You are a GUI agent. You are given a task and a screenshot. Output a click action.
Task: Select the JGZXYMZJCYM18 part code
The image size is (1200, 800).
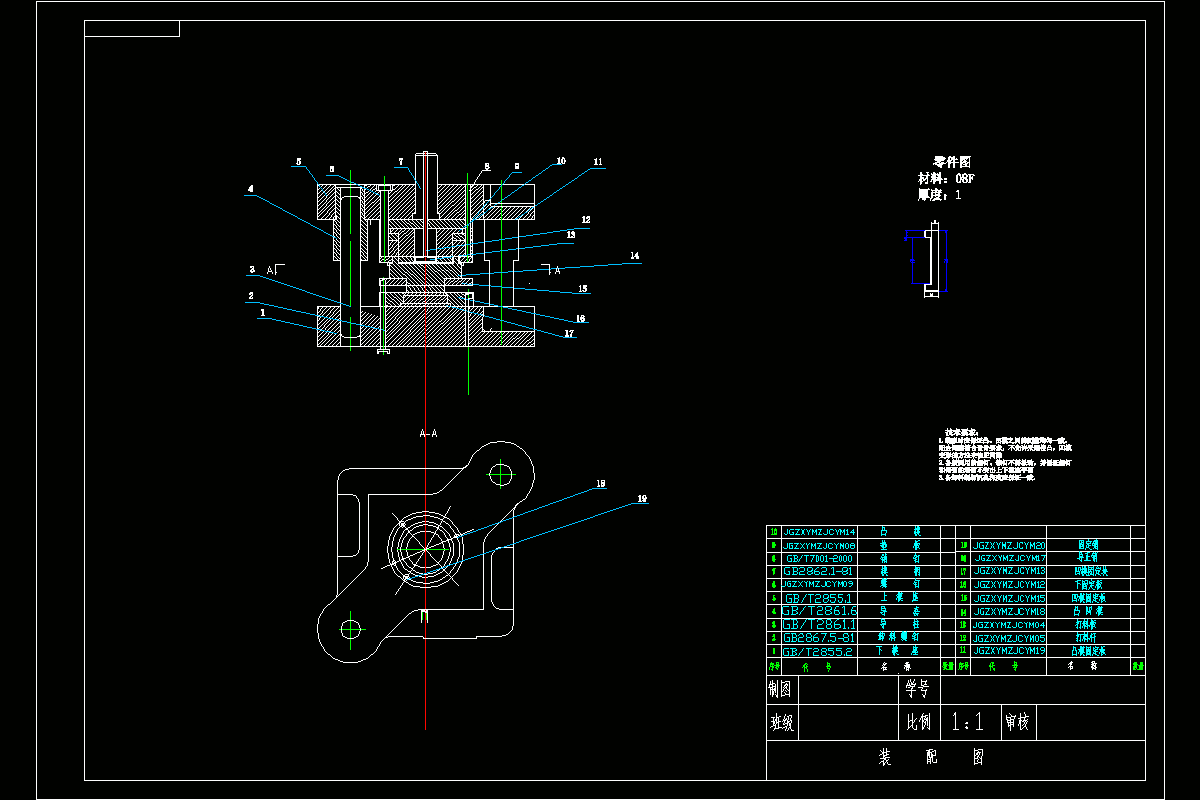pos(1009,610)
